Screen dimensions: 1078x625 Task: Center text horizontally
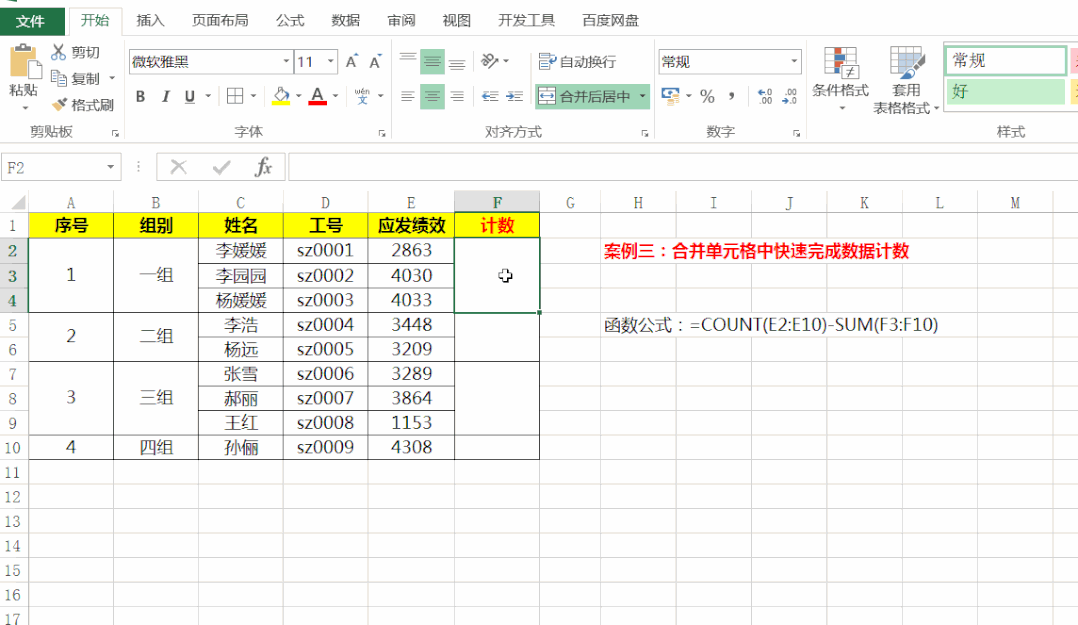[x=432, y=96]
